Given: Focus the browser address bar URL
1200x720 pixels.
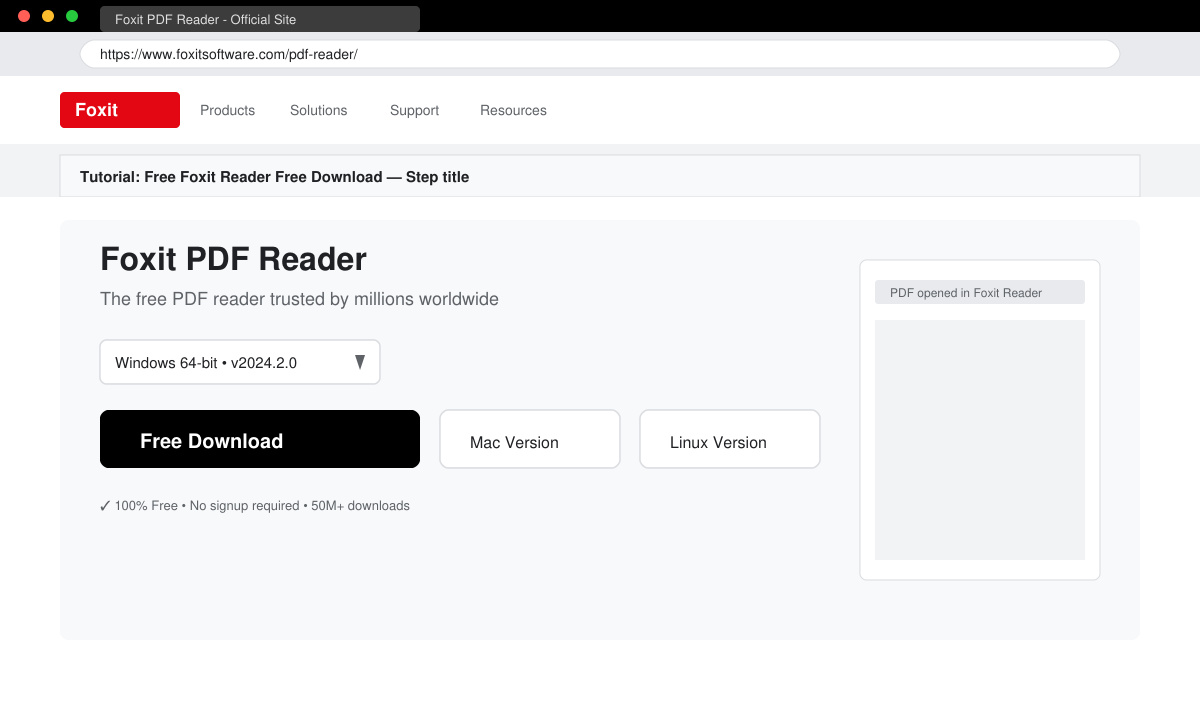Looking at the screenshot, I should 600,54.
